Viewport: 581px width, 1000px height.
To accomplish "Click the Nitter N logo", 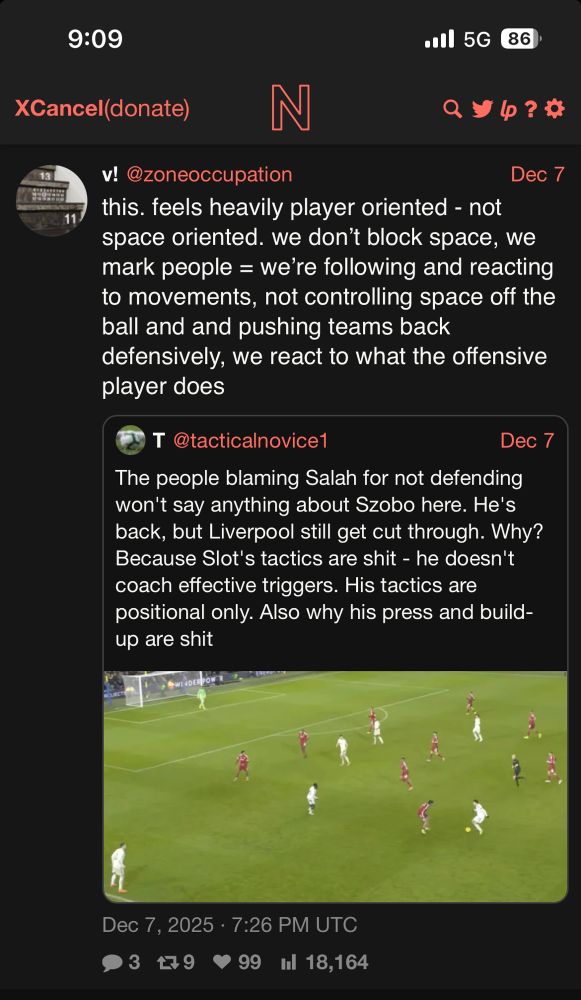I will [x=291, y=108].
